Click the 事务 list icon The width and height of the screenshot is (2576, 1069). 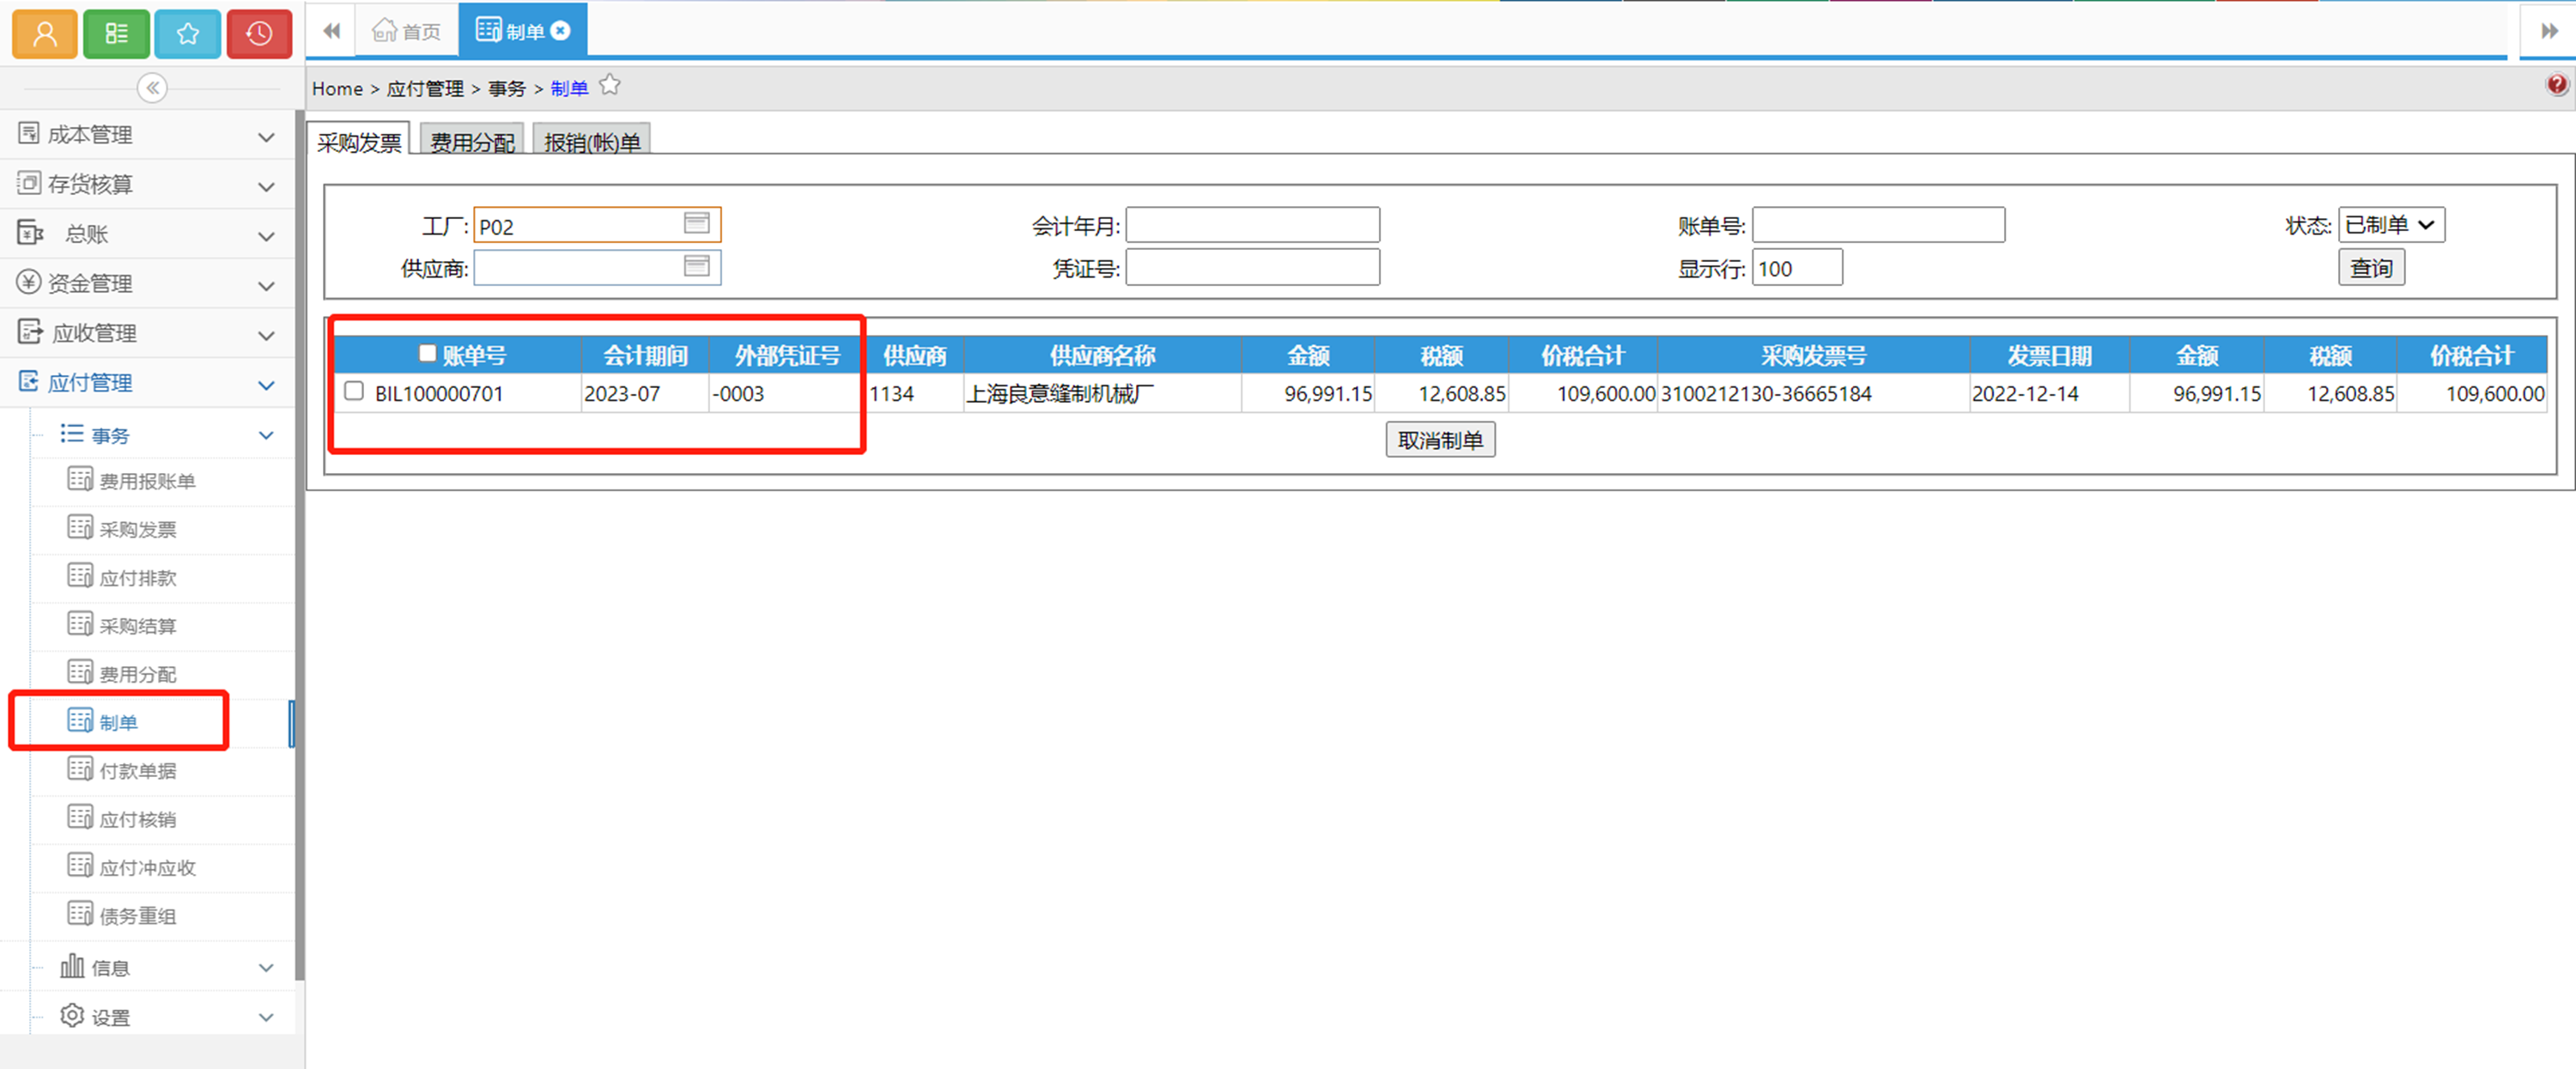pyautogui.click(x=72, y=433)
